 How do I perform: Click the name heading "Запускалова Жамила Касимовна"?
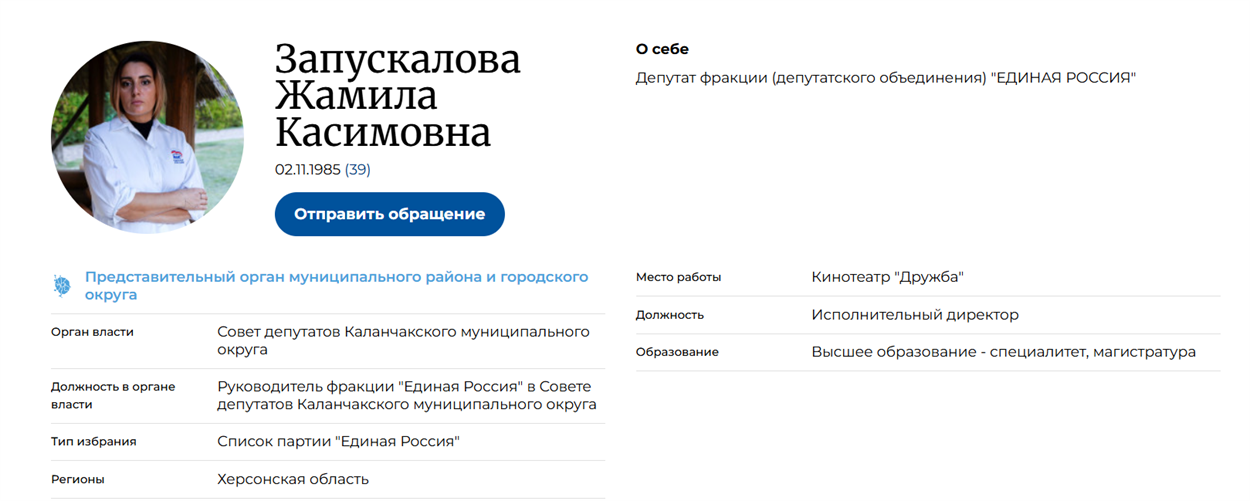point(397,97)
